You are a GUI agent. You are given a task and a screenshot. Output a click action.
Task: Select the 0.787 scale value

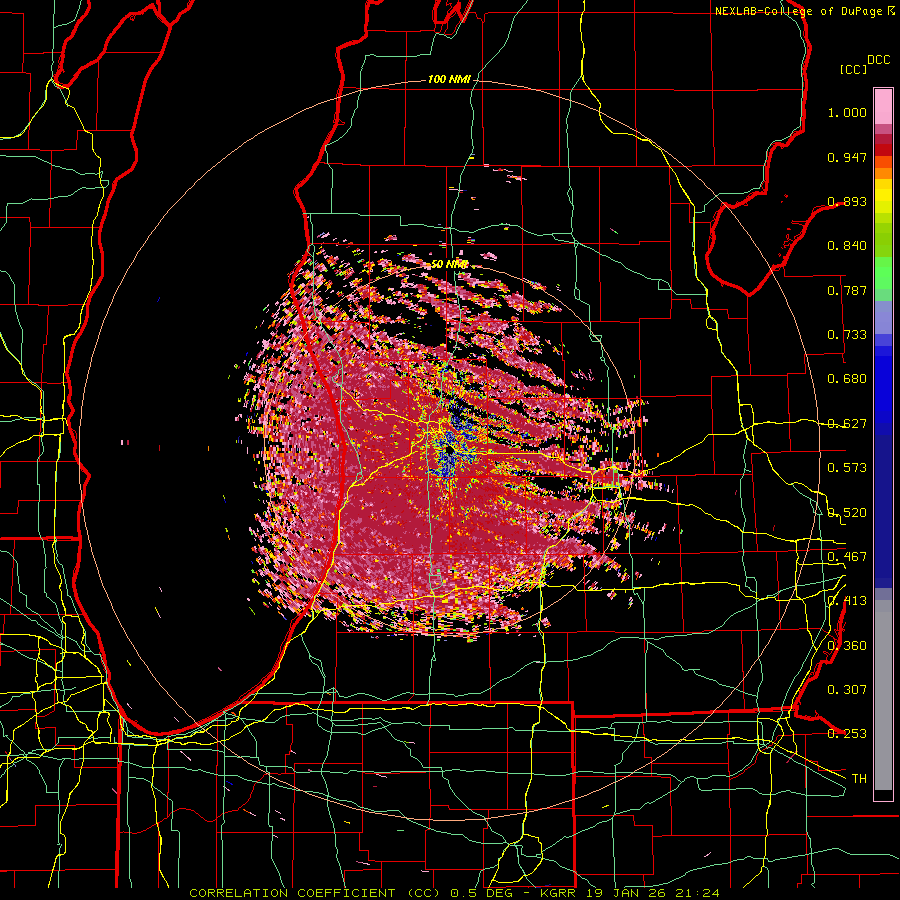click(x=847, y=290)
